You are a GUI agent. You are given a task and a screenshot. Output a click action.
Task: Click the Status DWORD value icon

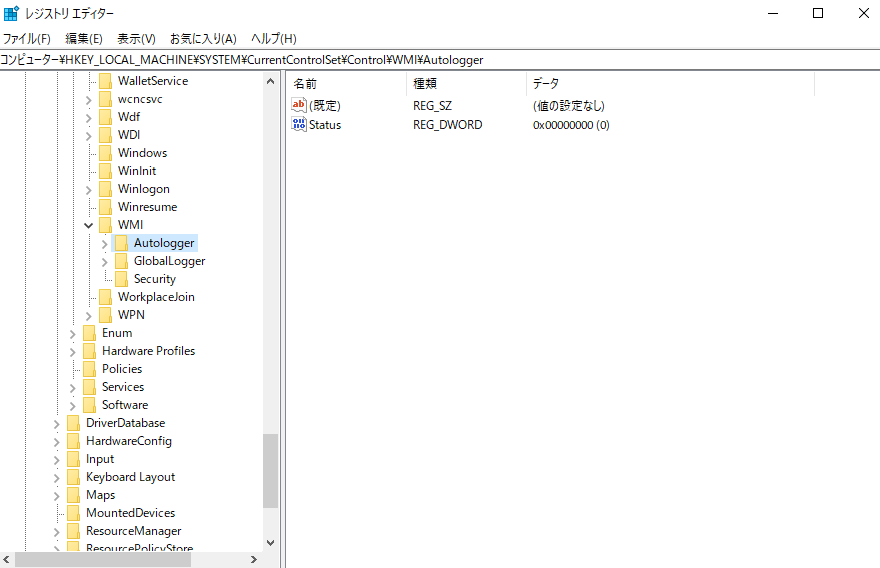(299, 125)
